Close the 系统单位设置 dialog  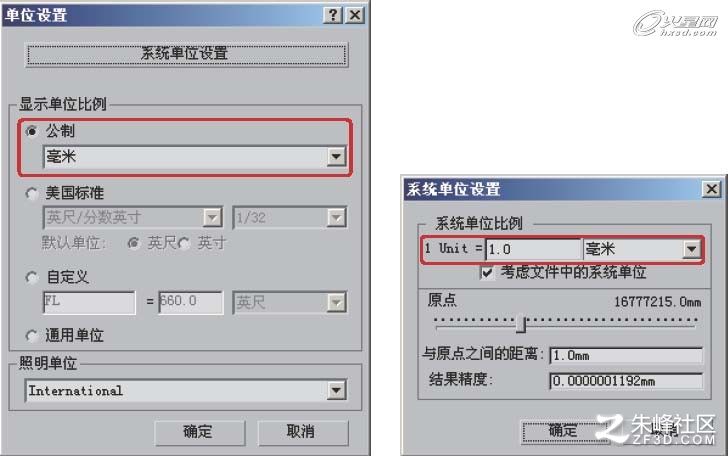(711, 189)
